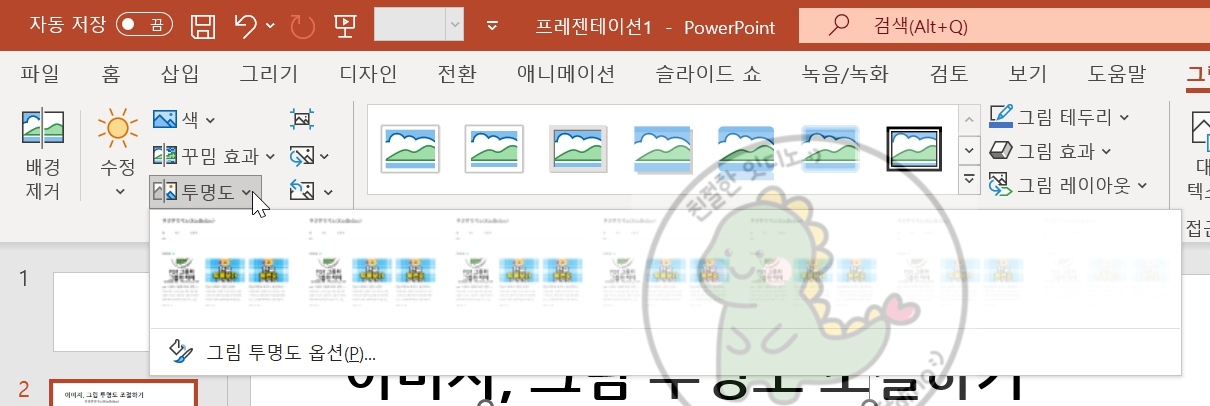The height and width of the screenshot is (406, 1210).
Task: Switch to the 홈 tab
Action: point(110,74)
